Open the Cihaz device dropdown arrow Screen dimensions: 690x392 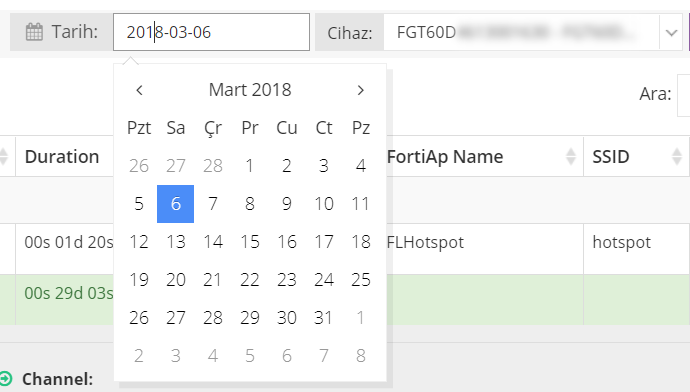tap(671, 33)
